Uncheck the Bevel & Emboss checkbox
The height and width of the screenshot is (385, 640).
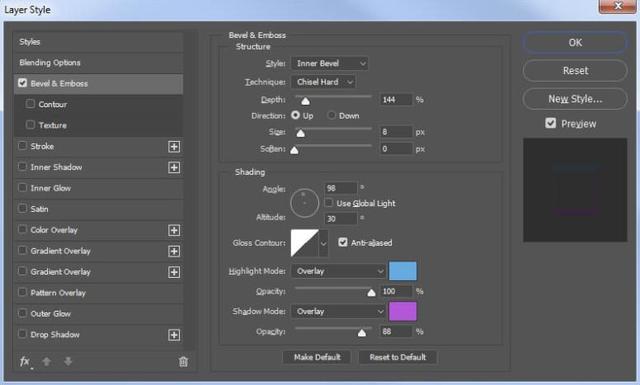tap(22, 83)
